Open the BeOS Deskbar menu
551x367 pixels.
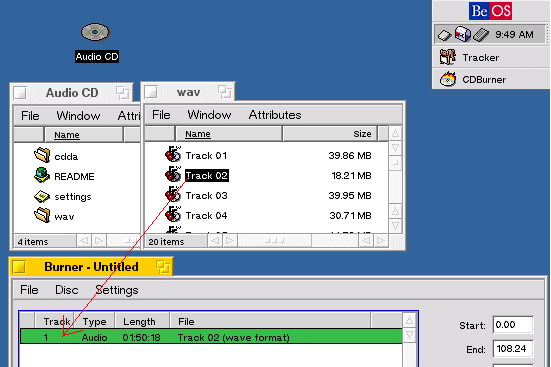[490, 11]
